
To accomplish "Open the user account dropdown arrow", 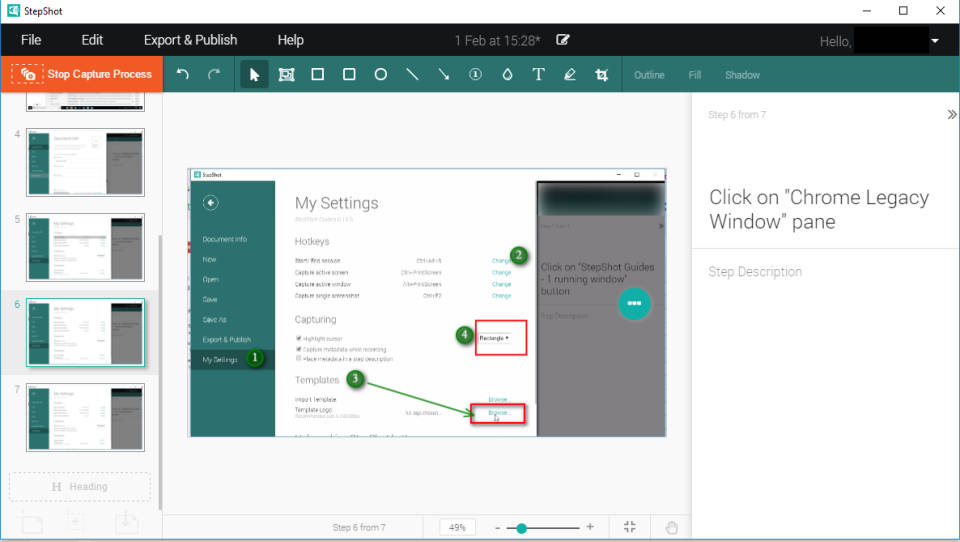I will click(x=935, y=41).
